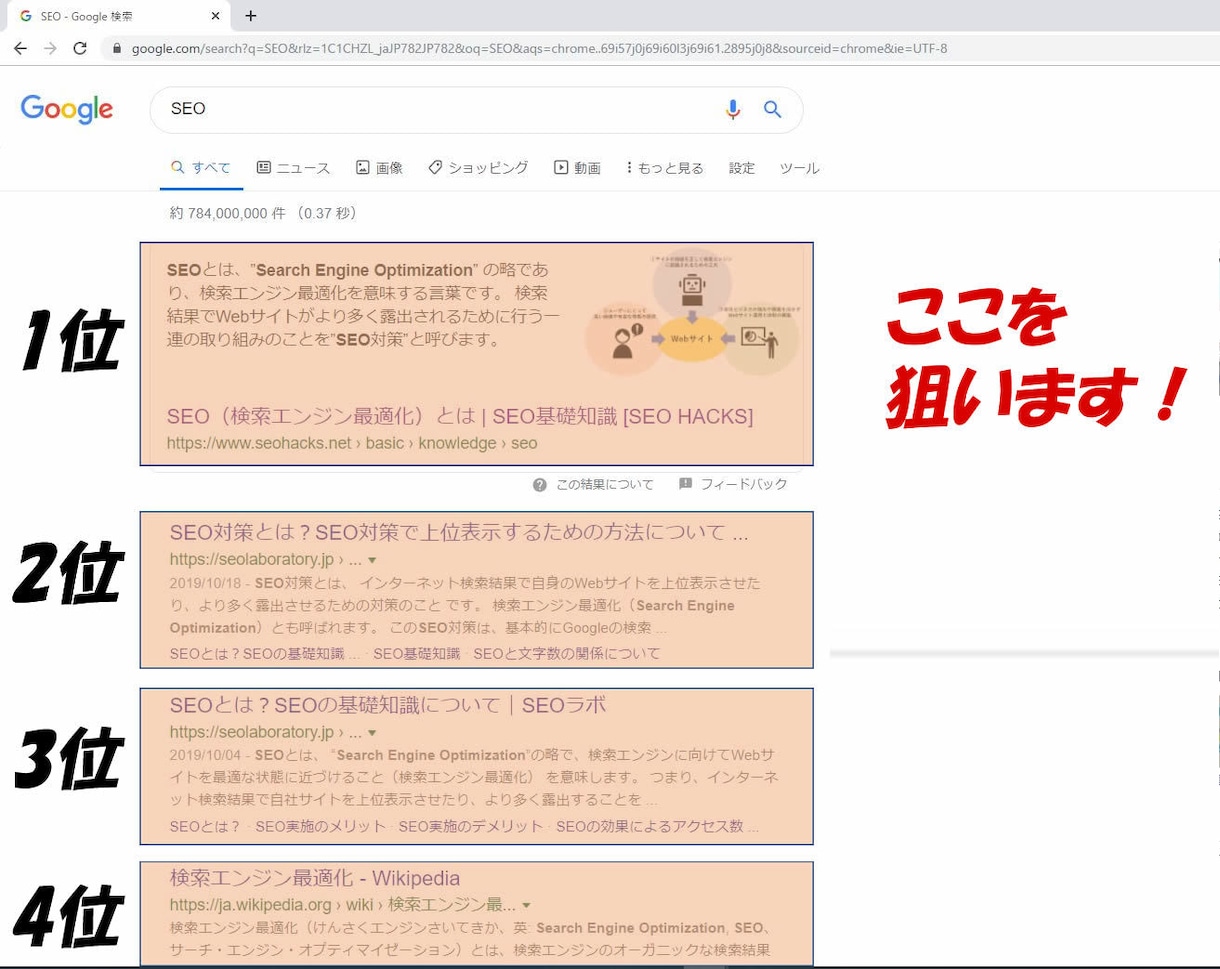Click the Google logo
The image size is (1220, 969).
pos(67,109)
